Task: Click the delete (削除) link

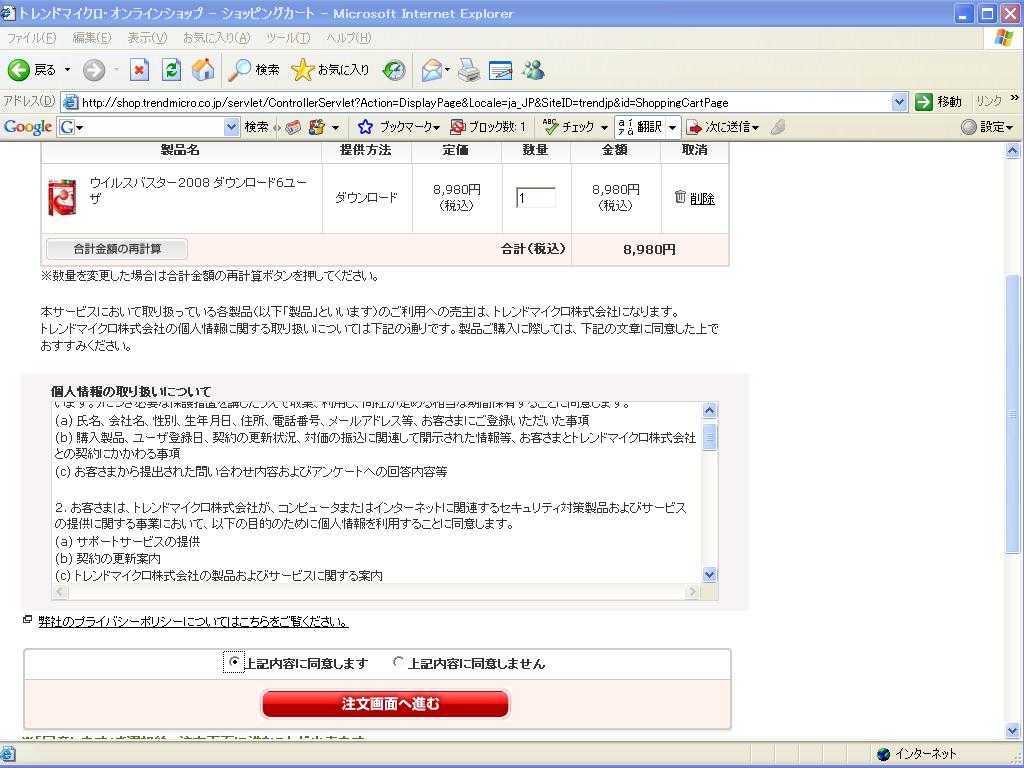Action: click(x=702, y=199)
